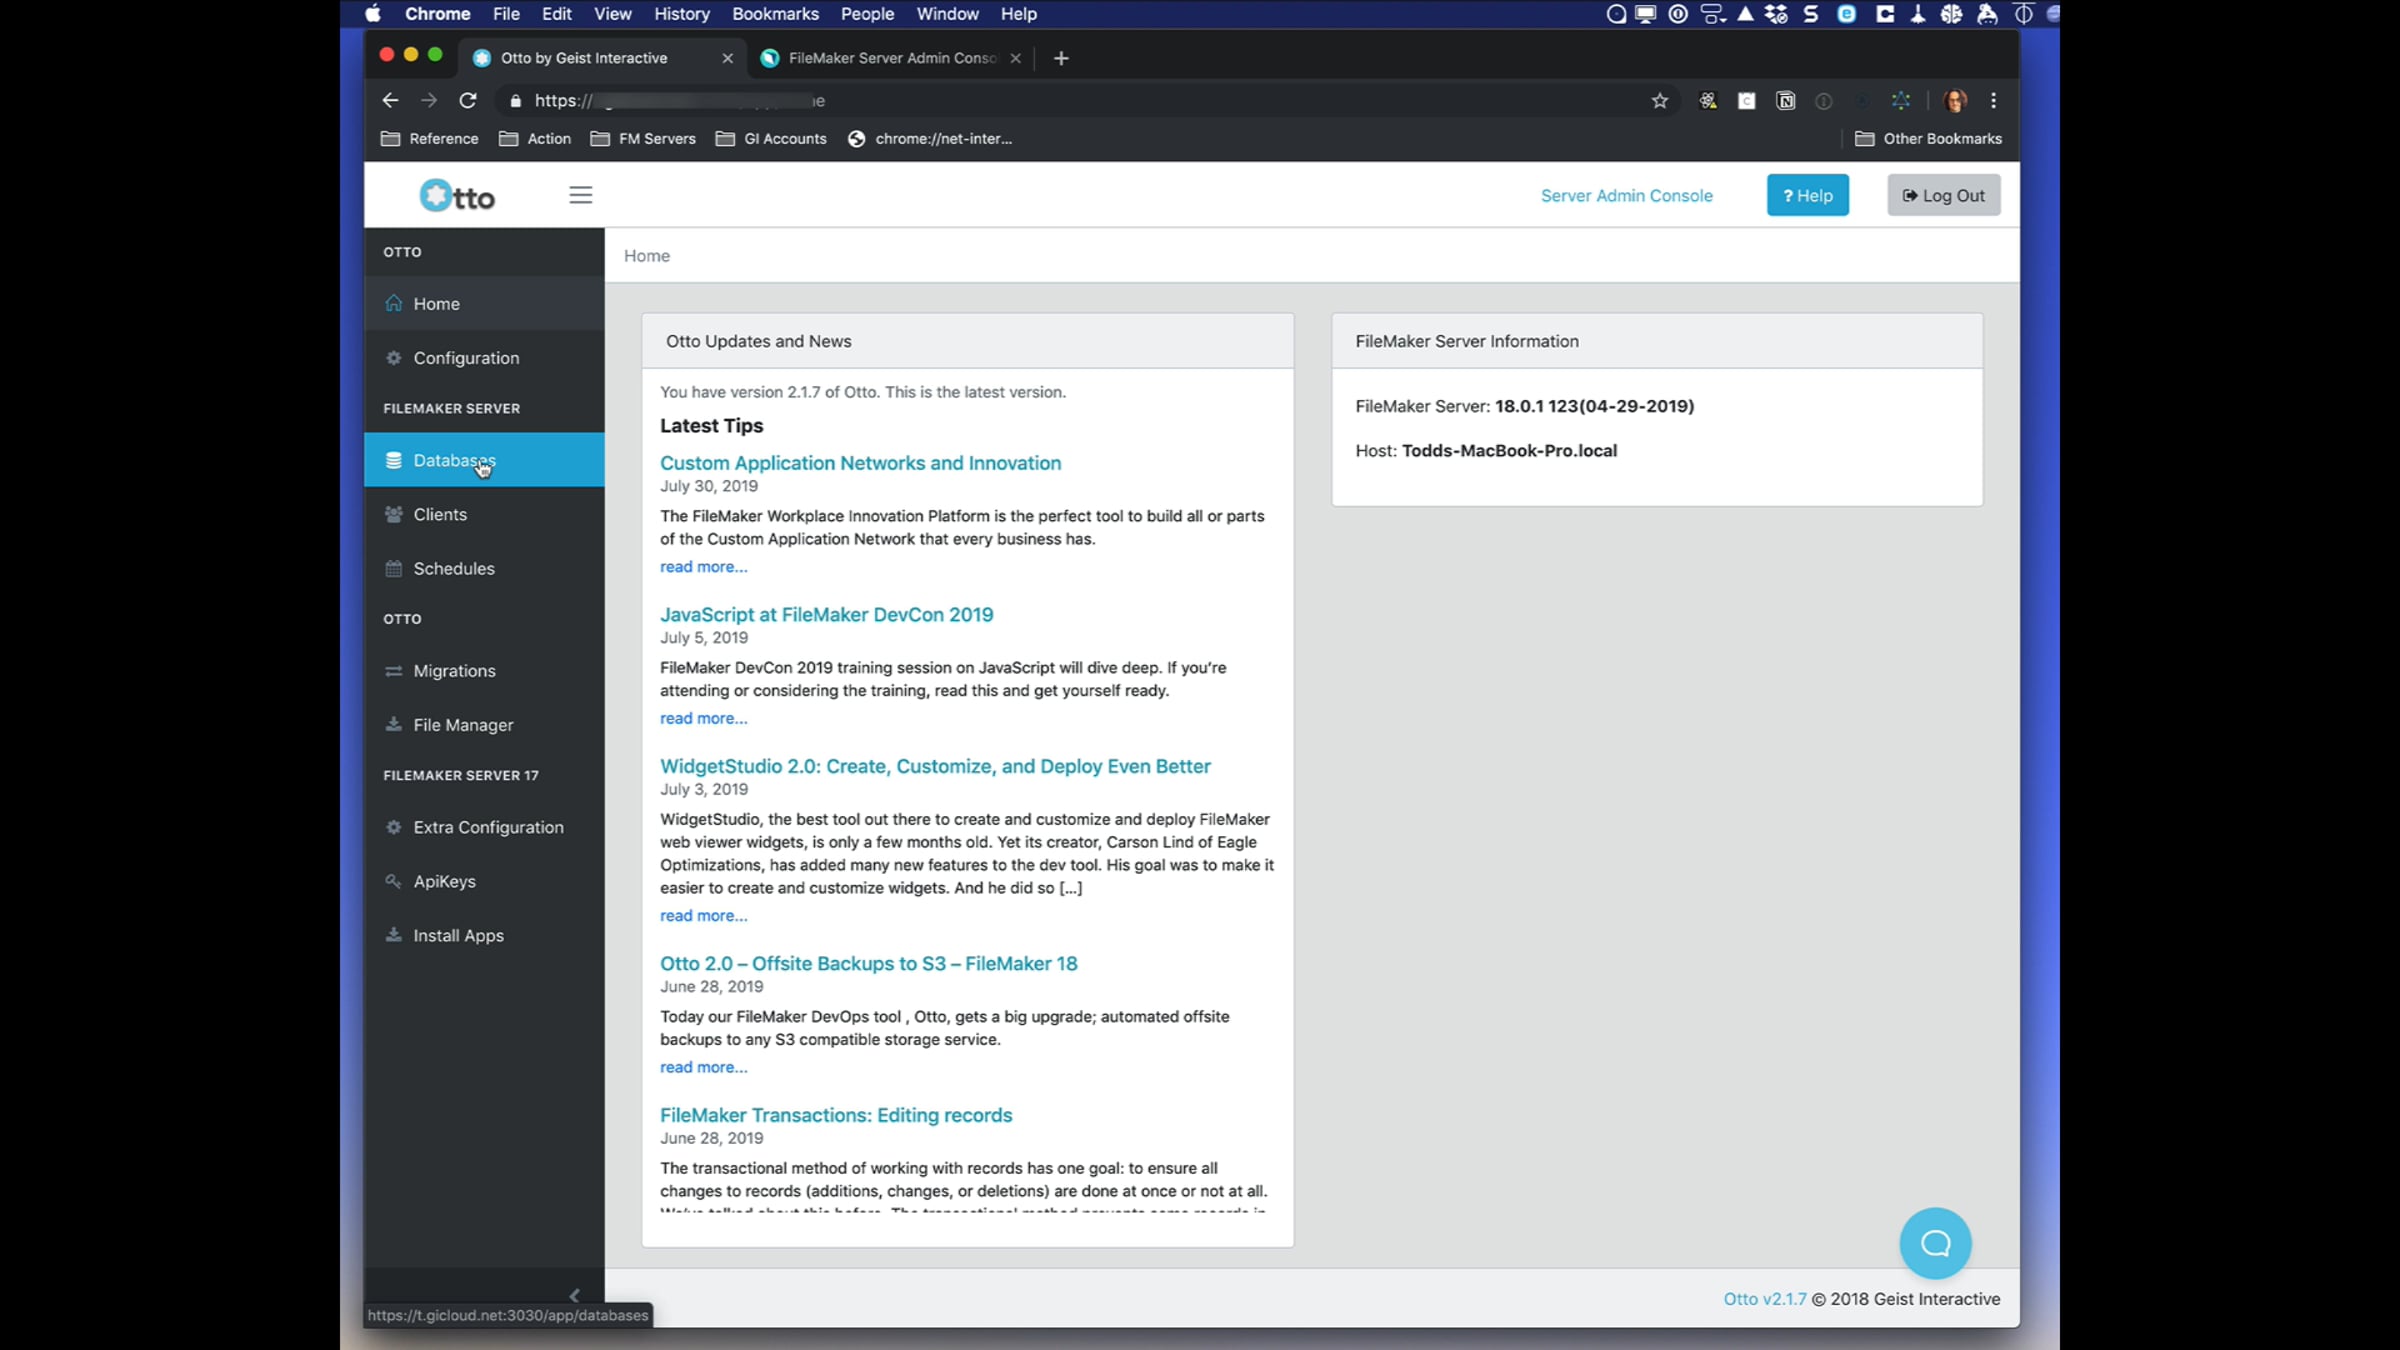Open Configuration in the sidebar

point(484,358)
